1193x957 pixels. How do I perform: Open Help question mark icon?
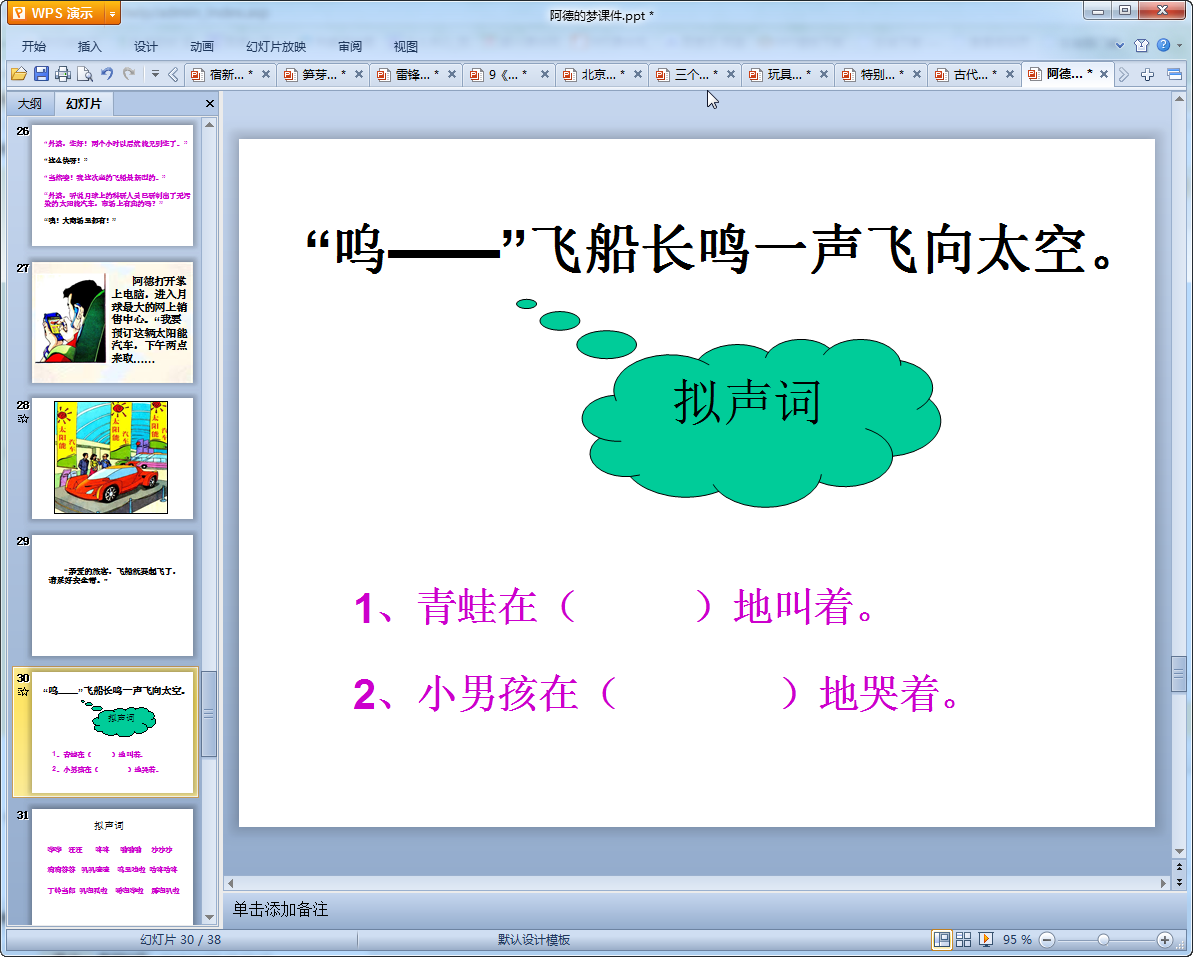pos(1163,45)
